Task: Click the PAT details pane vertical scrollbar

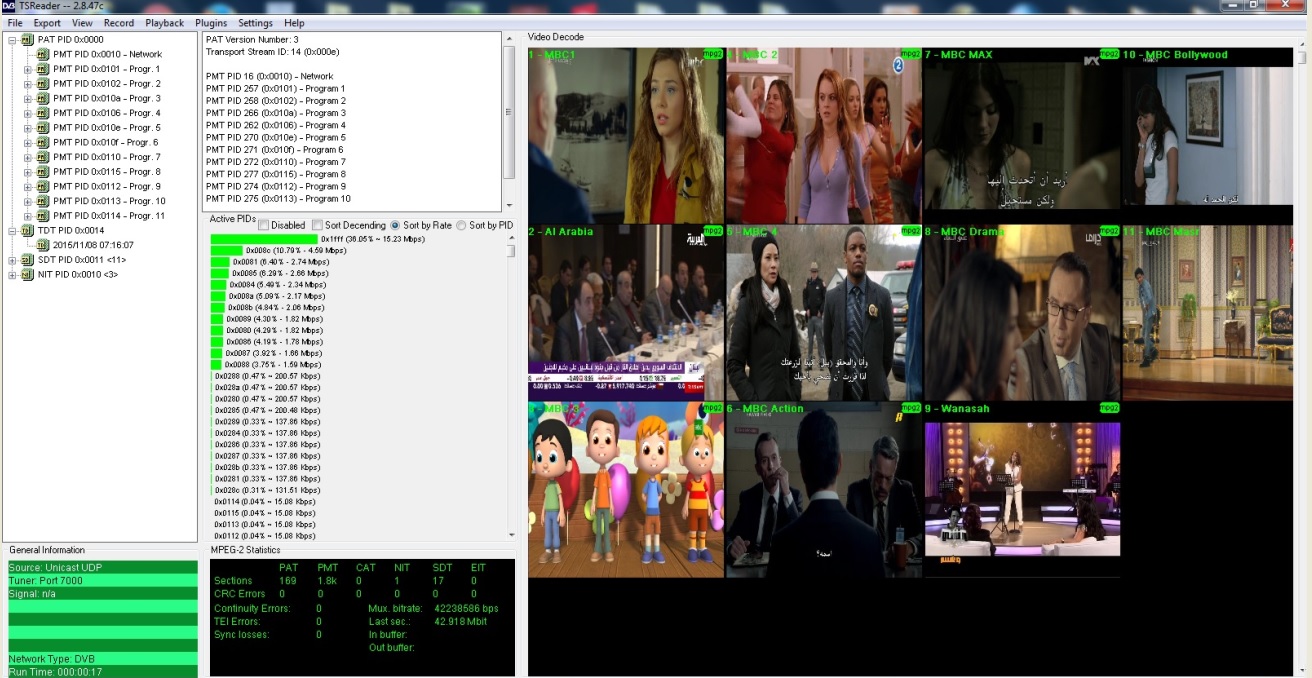Action: tap(509, 120)
